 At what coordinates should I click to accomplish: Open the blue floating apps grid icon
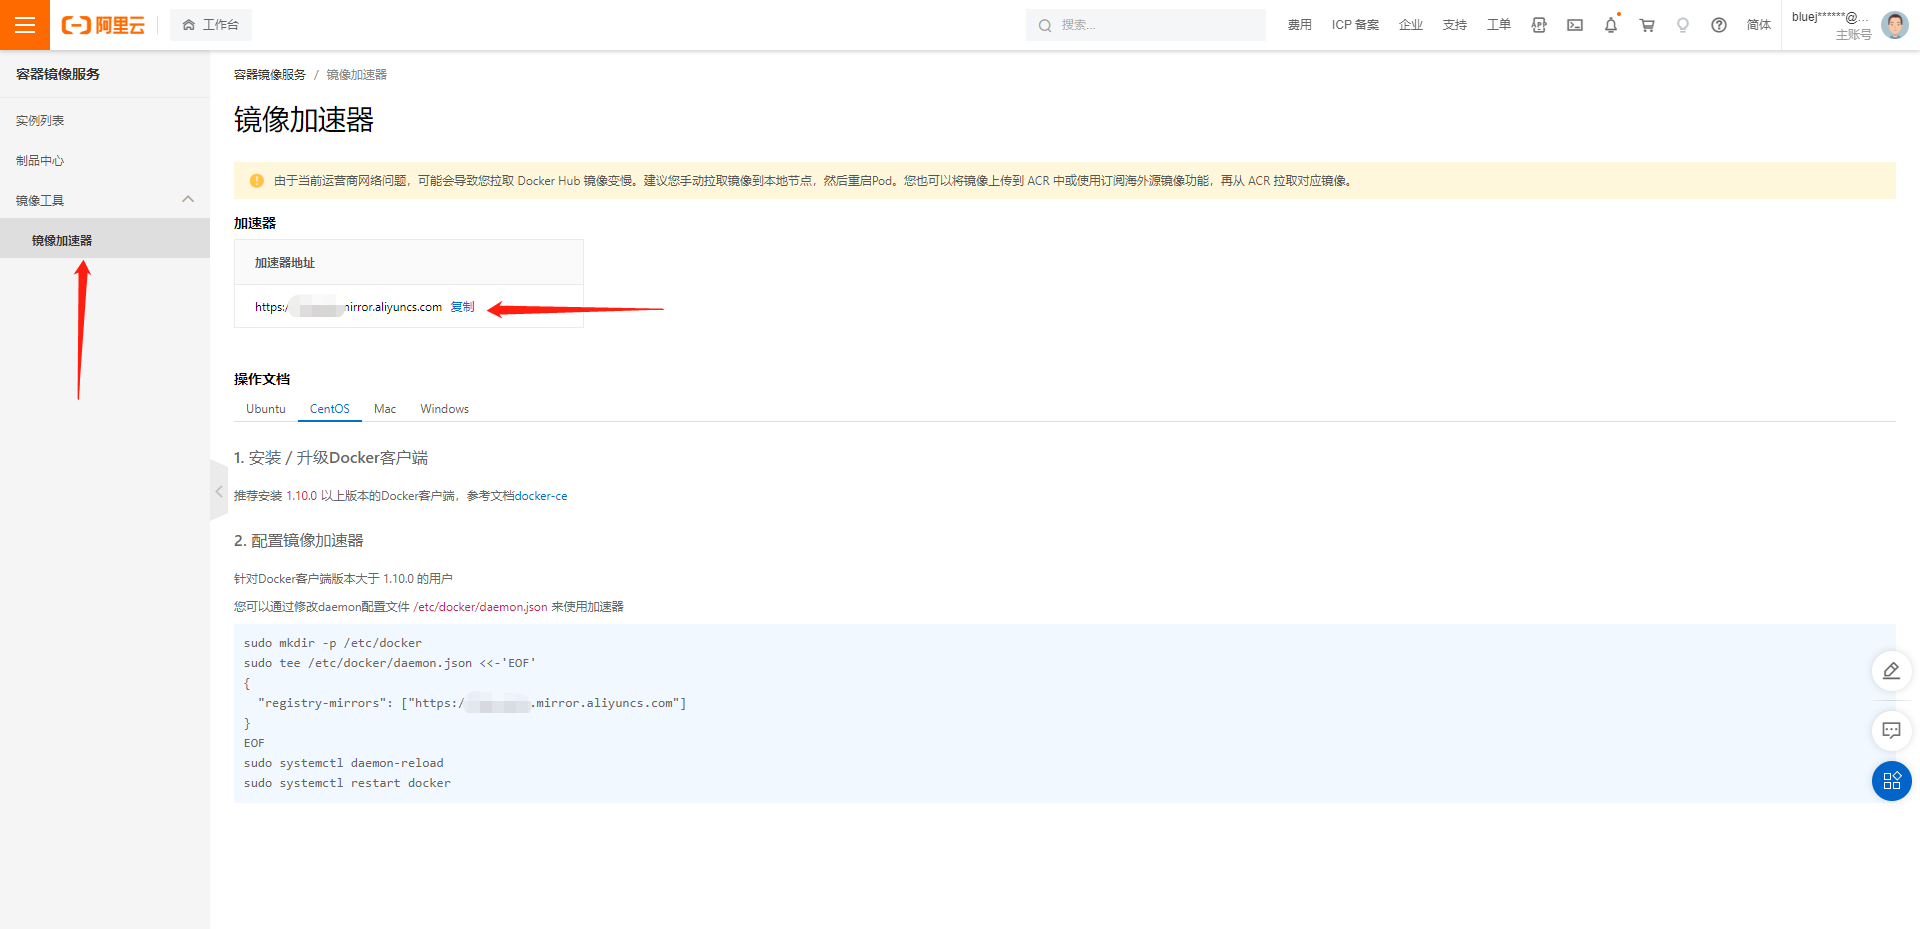click(1891, 781)
